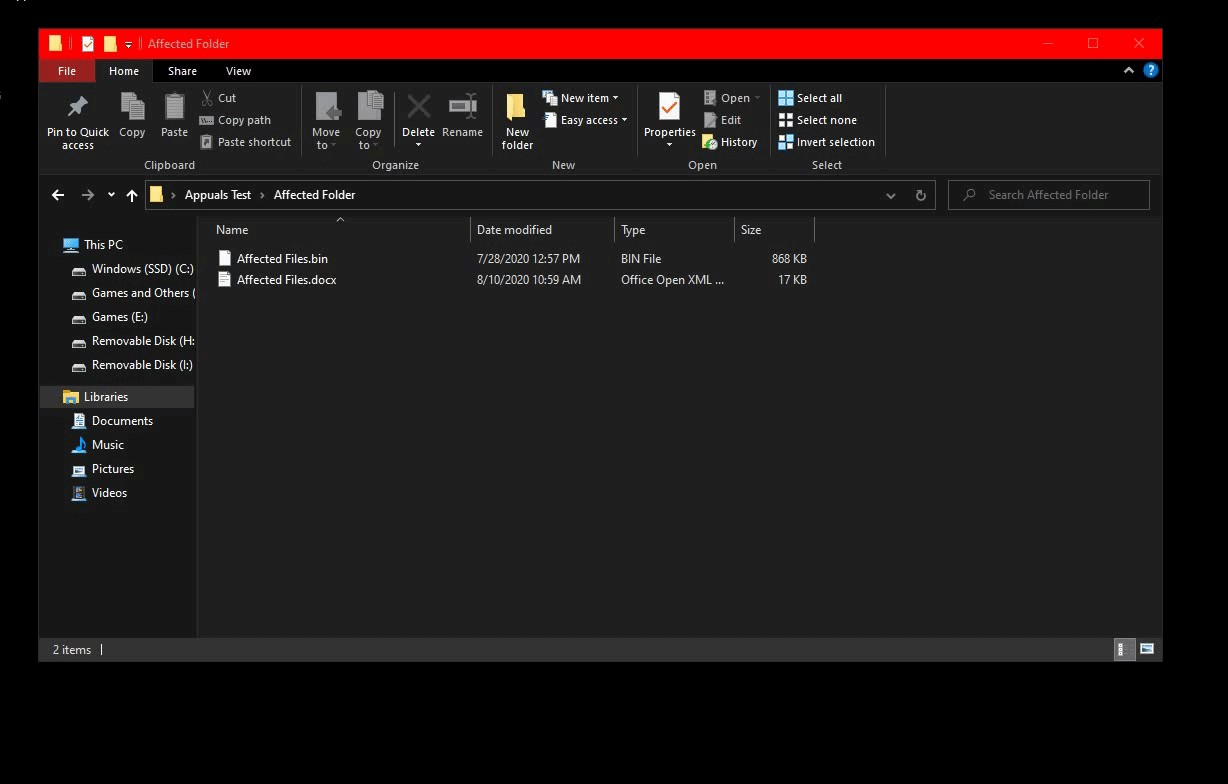Click Select all
The width and height of the screenshot is (1228, 784).
(x=810, y=98)
